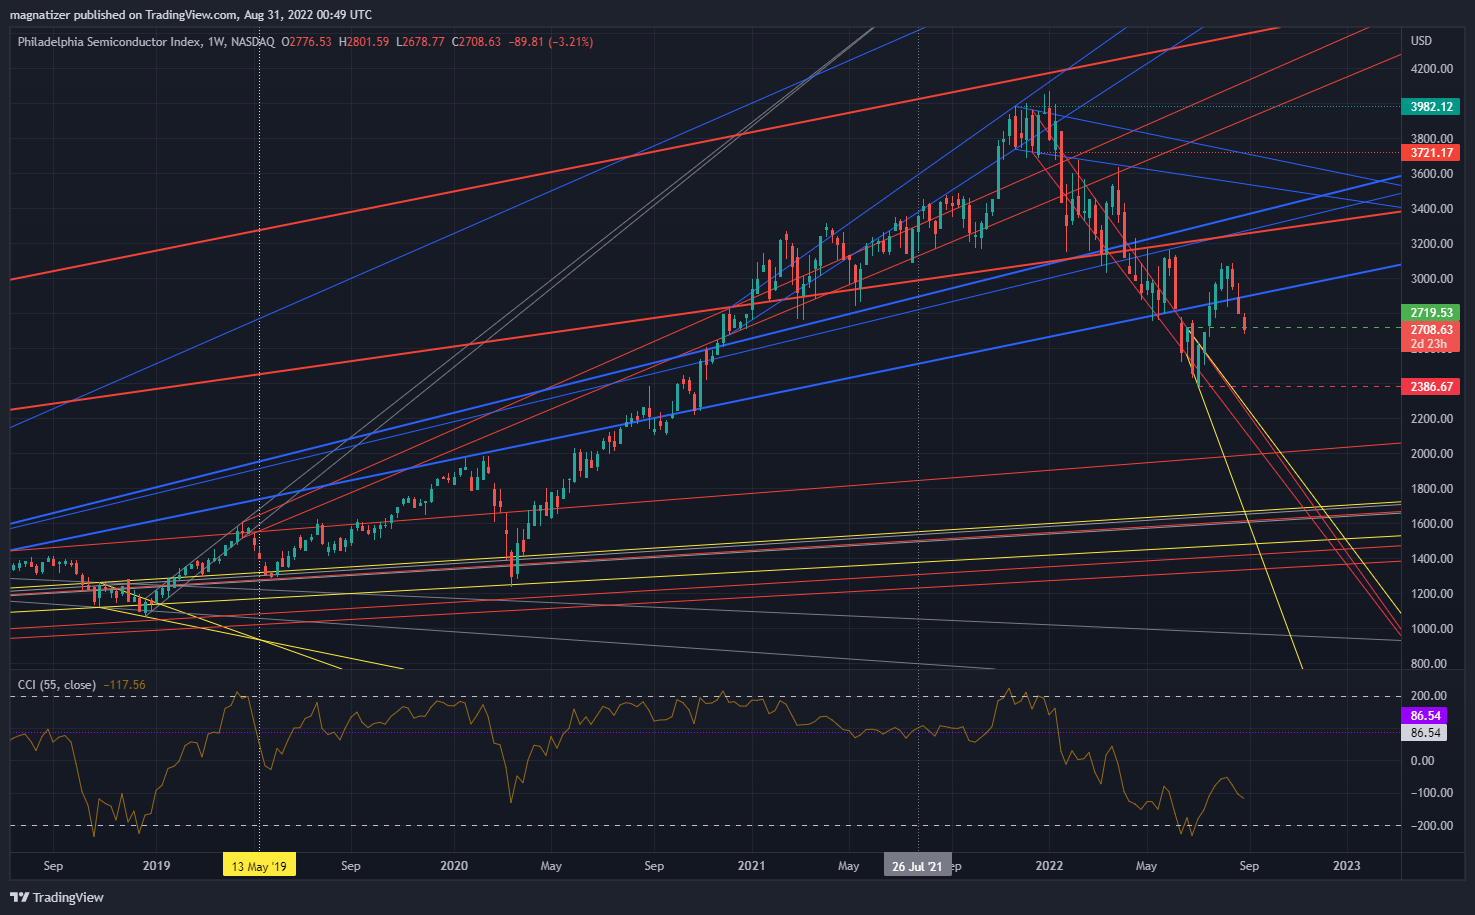Viewport: 1475px width, 915px height.
Task: Click the change value −89.81 (−3.21%)
Action: coord(551,42)
